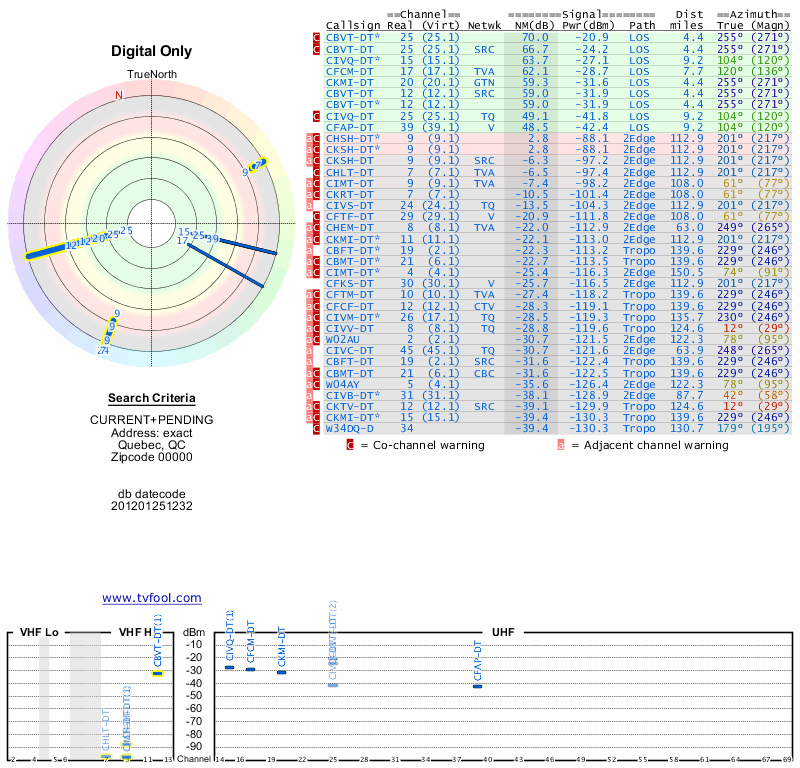
Task: Open the www.tvfool.com link
Action: pyautogui.click(x=152, y=598)
